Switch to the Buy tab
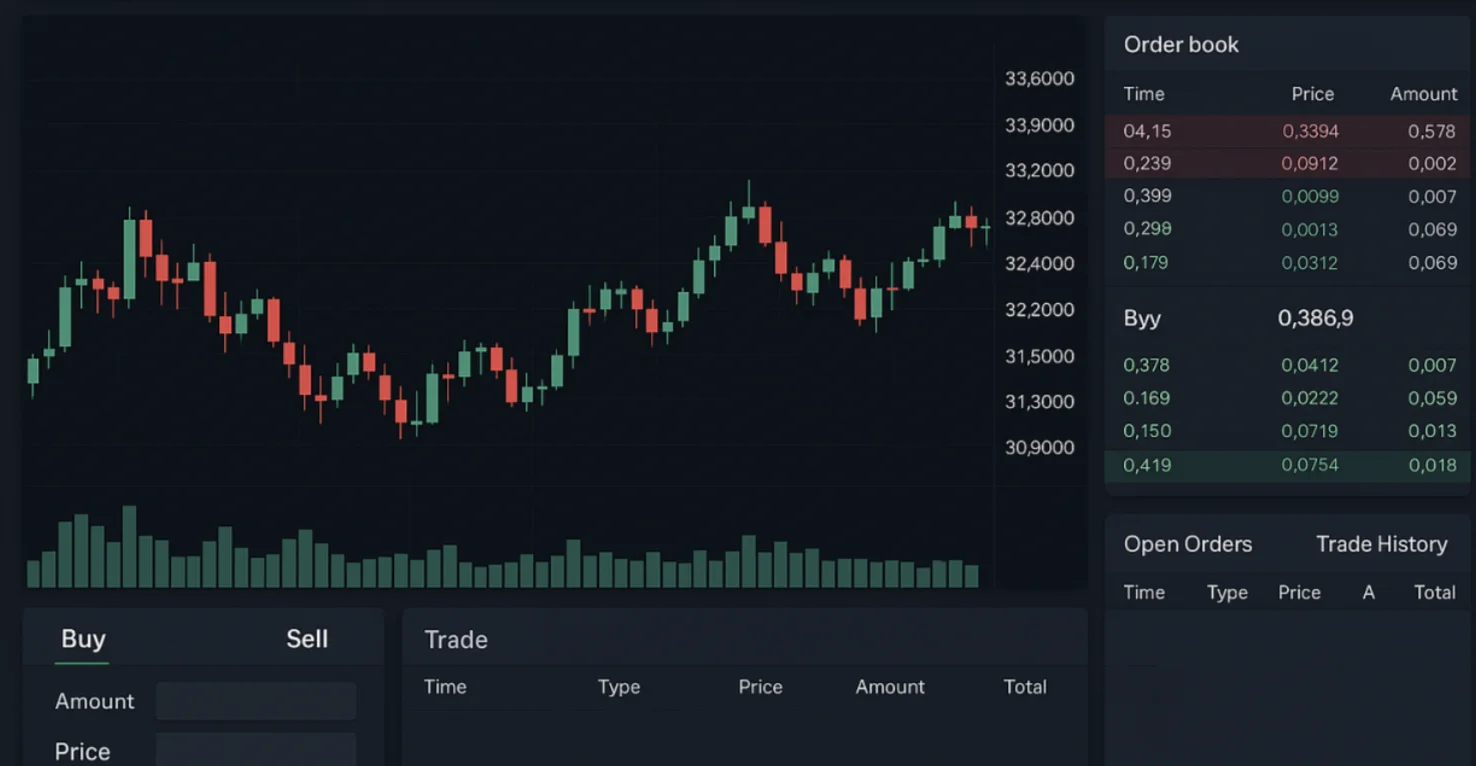This screenshot has height=766, width=1476. pyautogui.click(x=83, y=639)
